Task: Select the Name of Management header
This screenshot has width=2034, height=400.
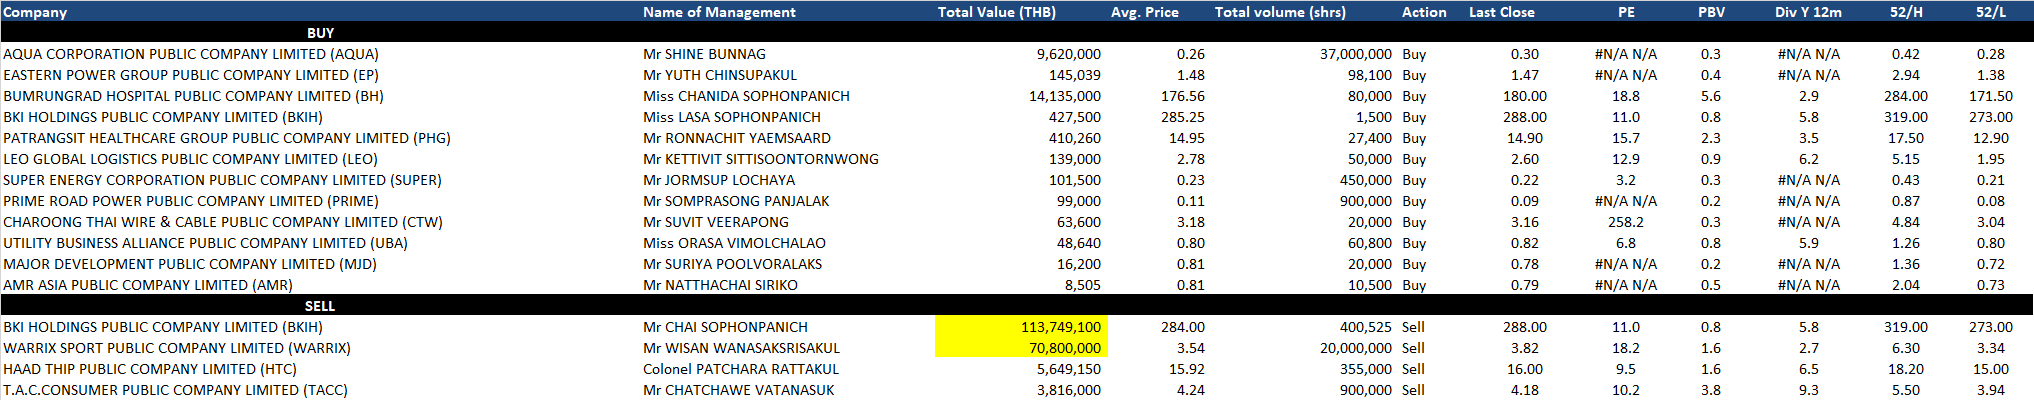Action: point(719,12)
